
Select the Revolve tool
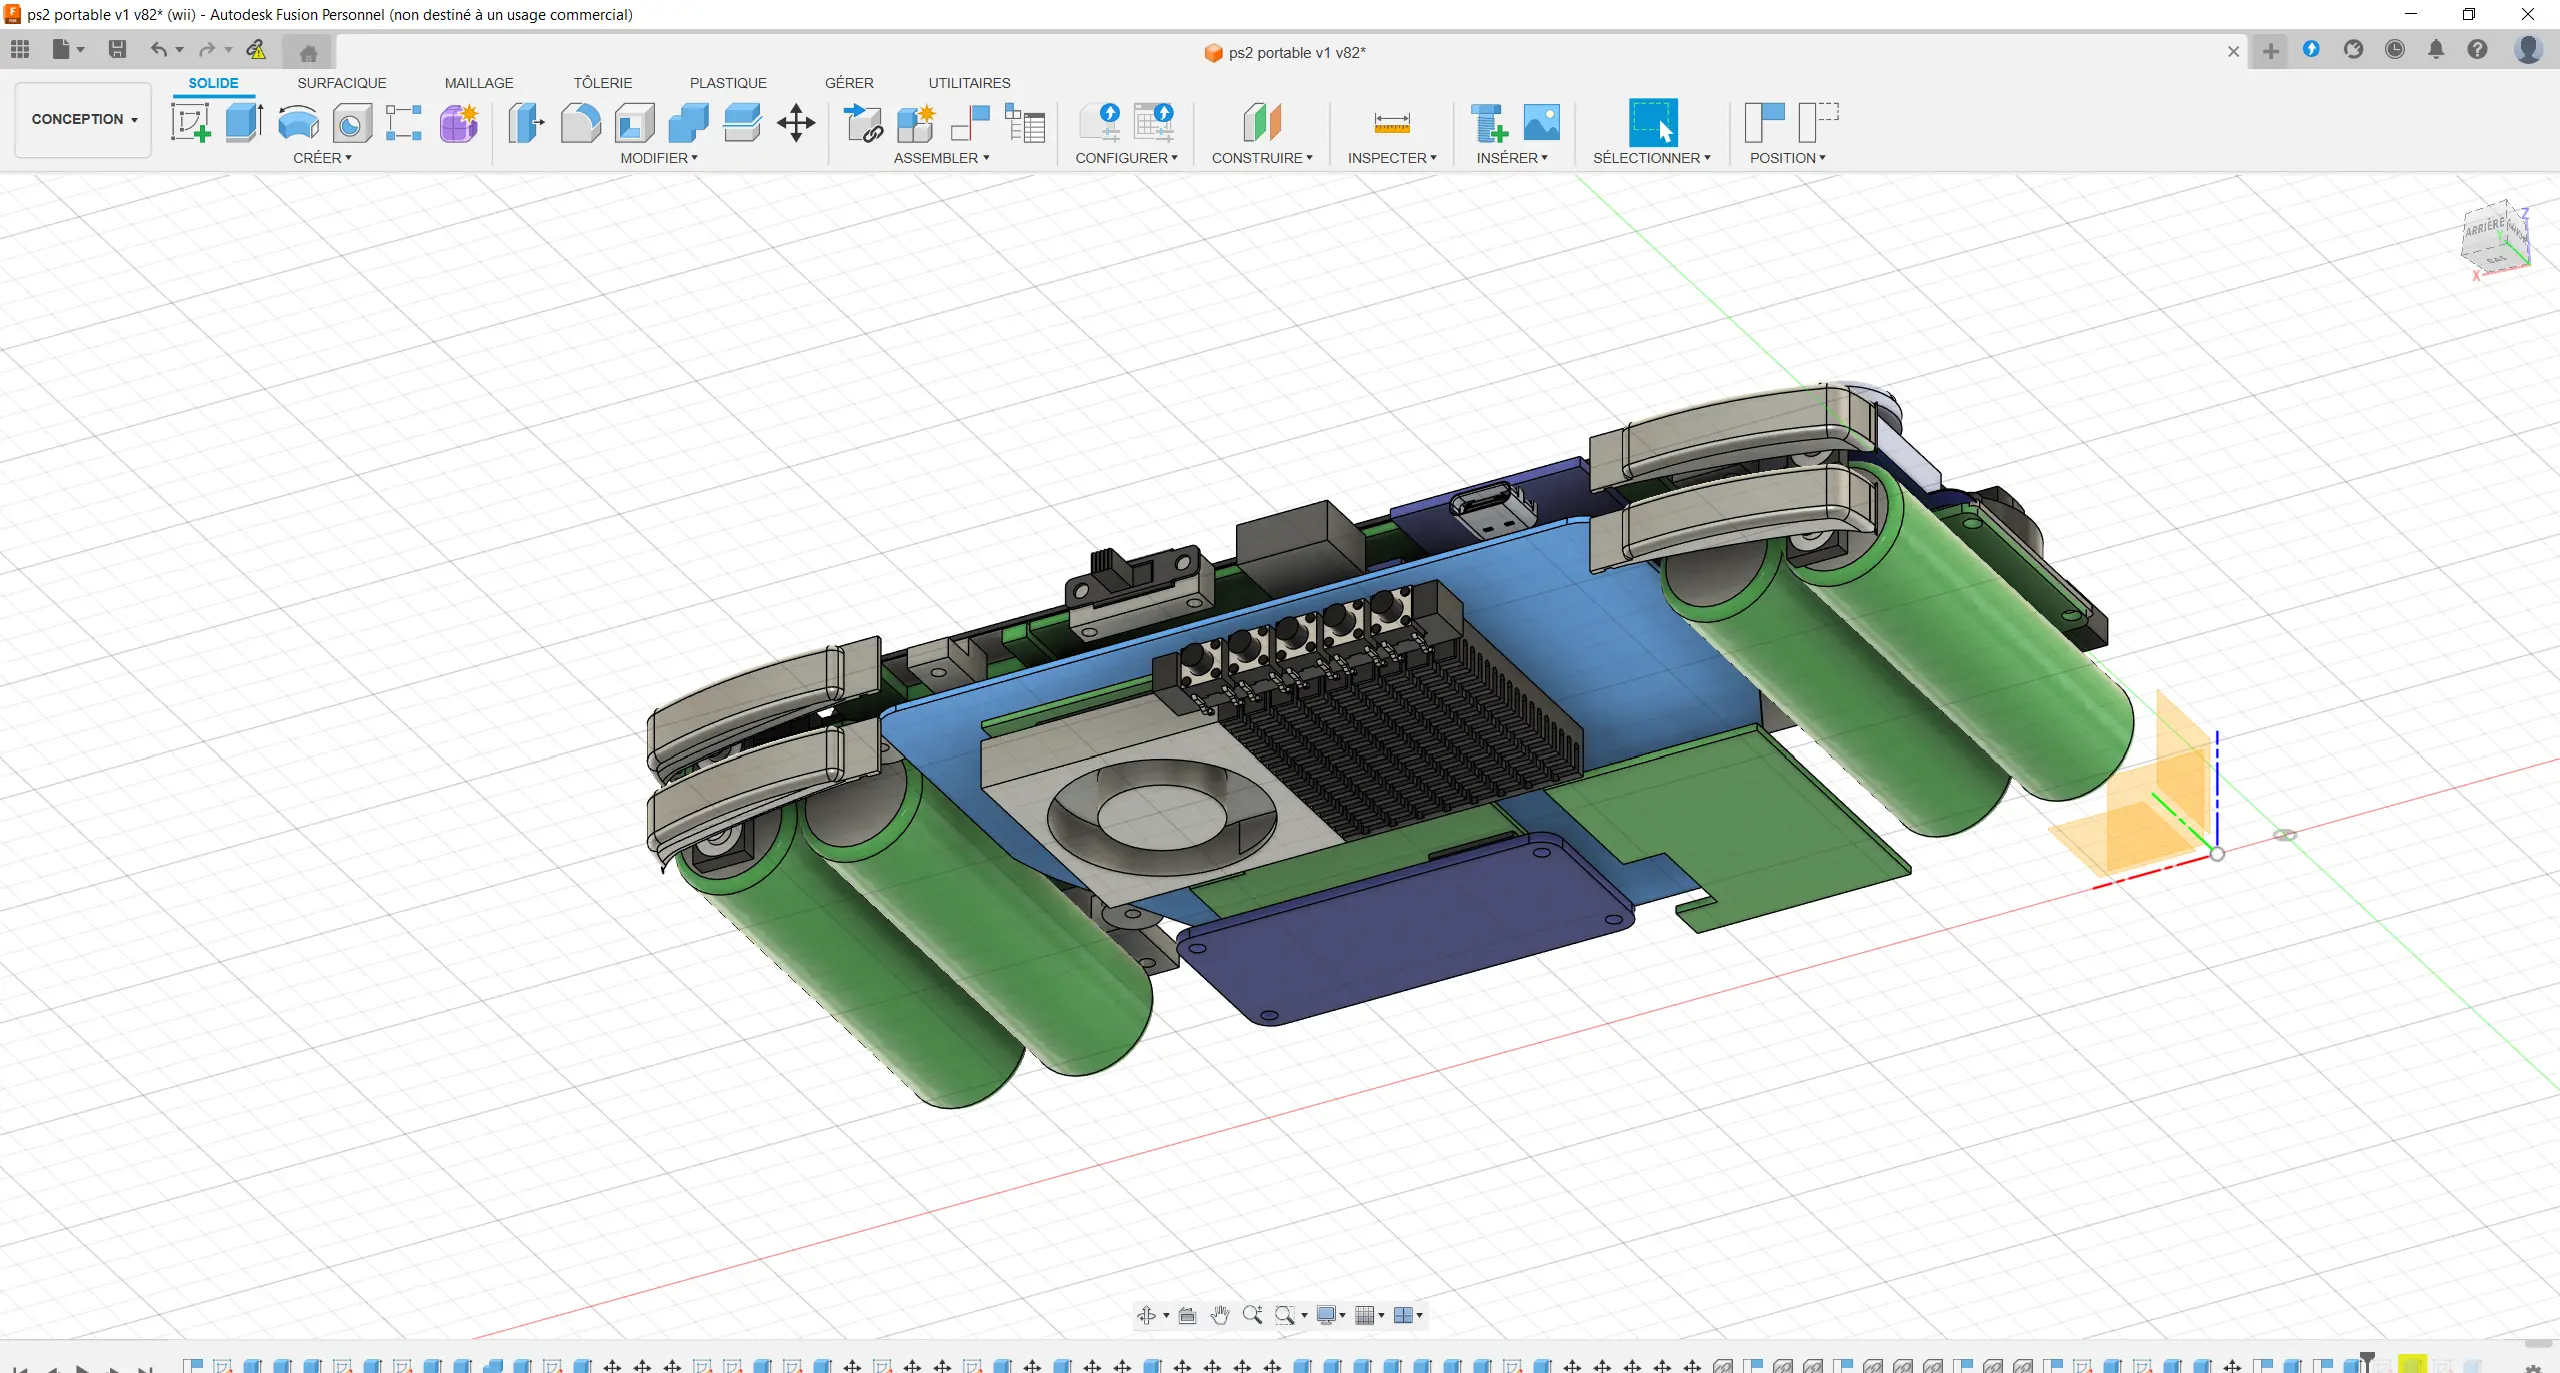[298, 124]
